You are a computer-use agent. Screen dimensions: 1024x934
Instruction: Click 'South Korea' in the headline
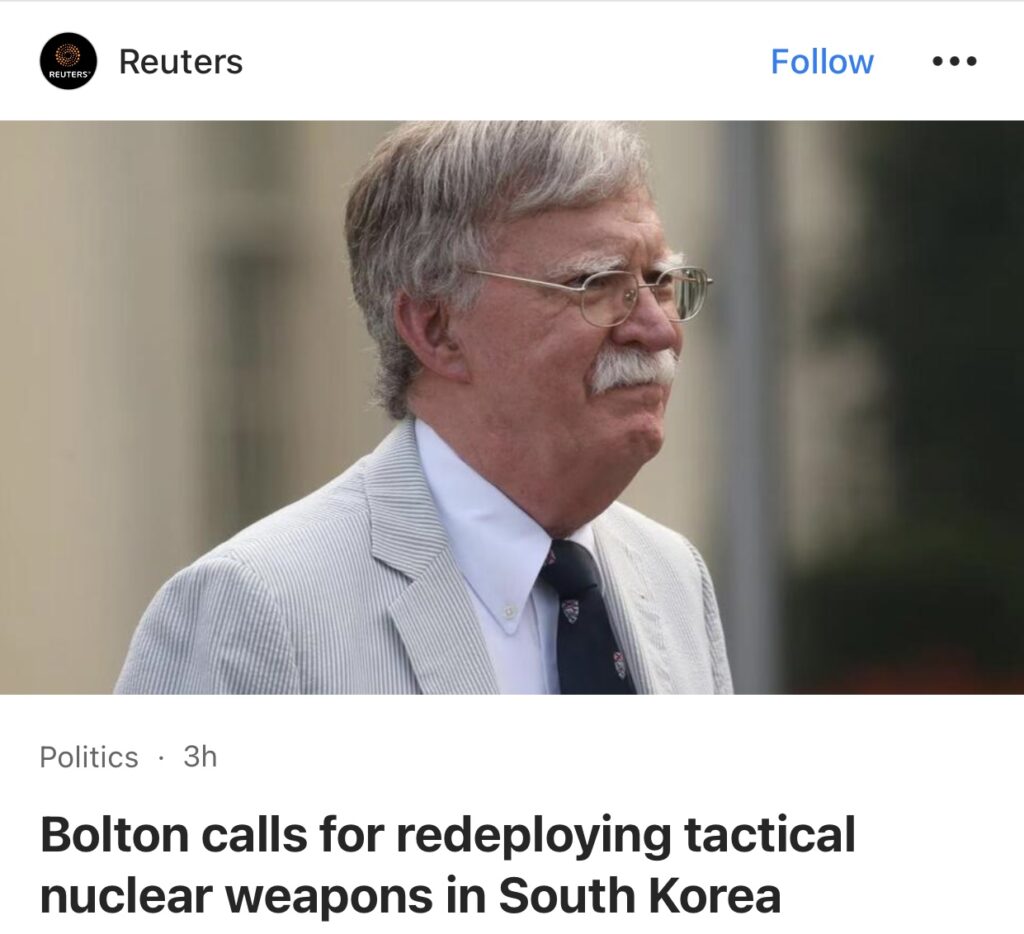click(x=640, y=895)
